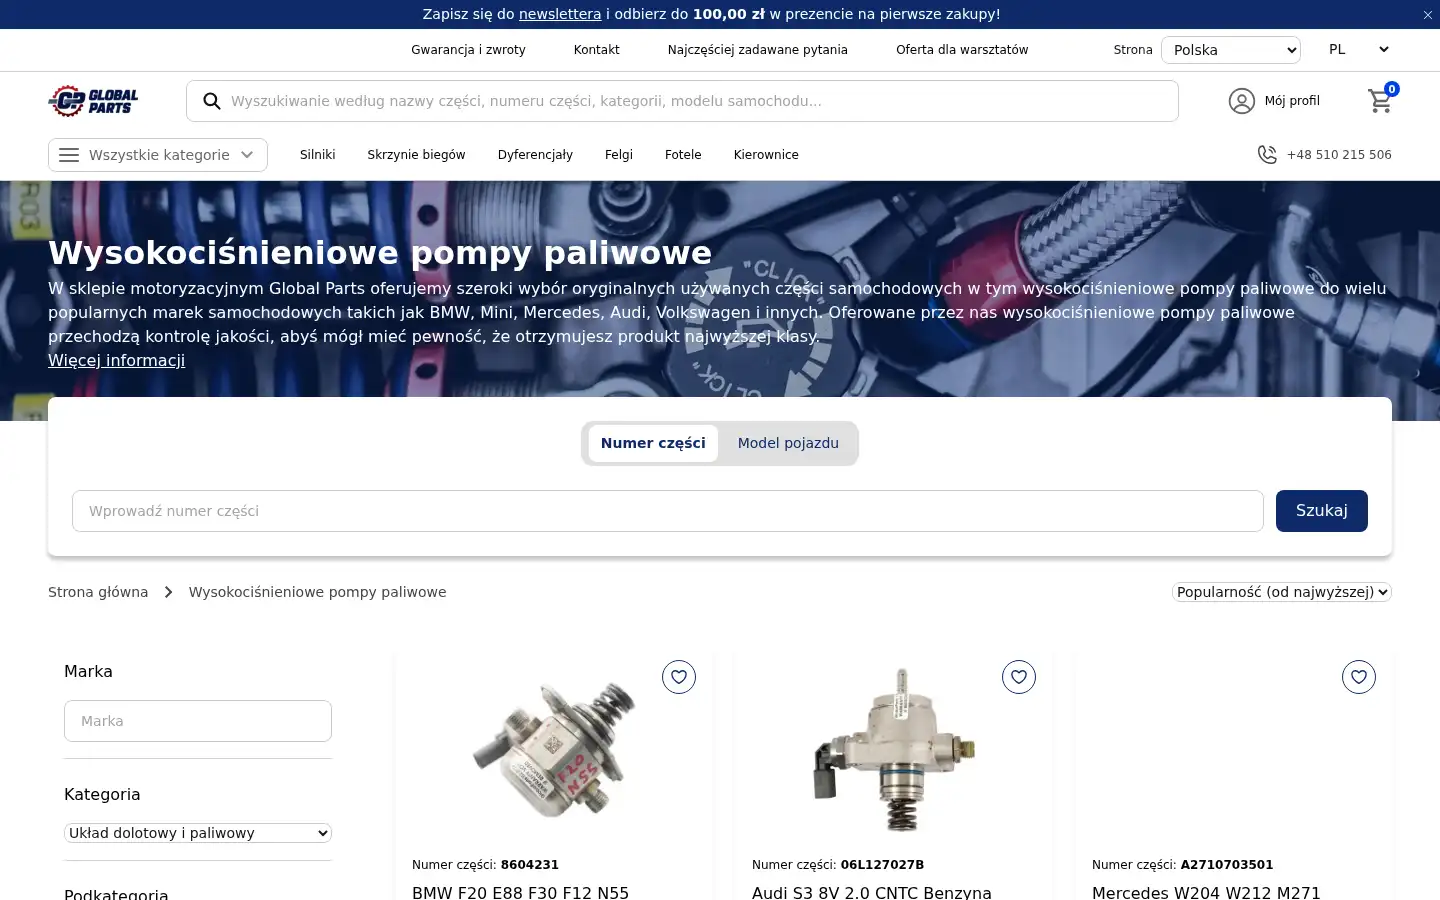
Task: Close the newsletter promo banner
Action: pos(1427,15)
